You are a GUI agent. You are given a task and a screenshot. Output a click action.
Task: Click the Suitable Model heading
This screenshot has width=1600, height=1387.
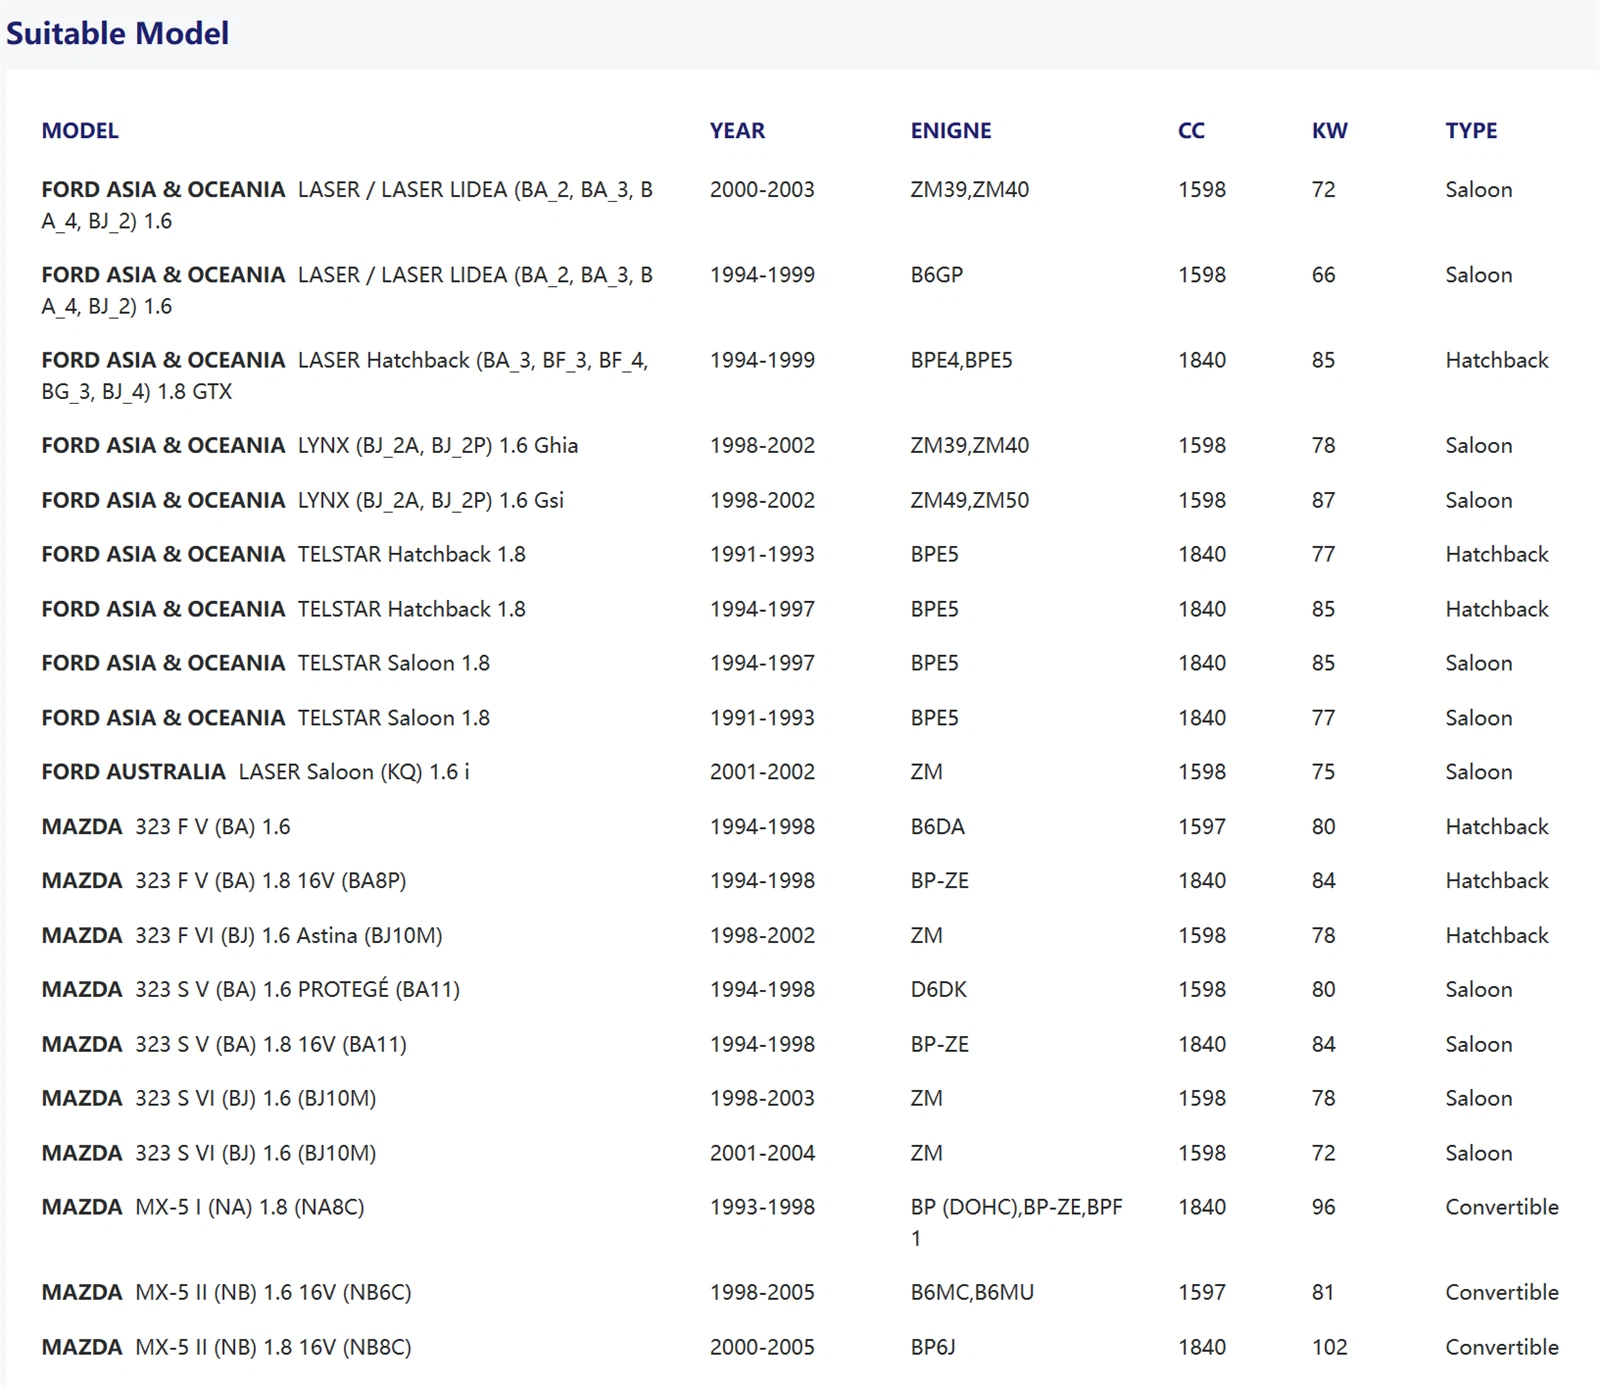pyautogui.click(x=117, y=33)
